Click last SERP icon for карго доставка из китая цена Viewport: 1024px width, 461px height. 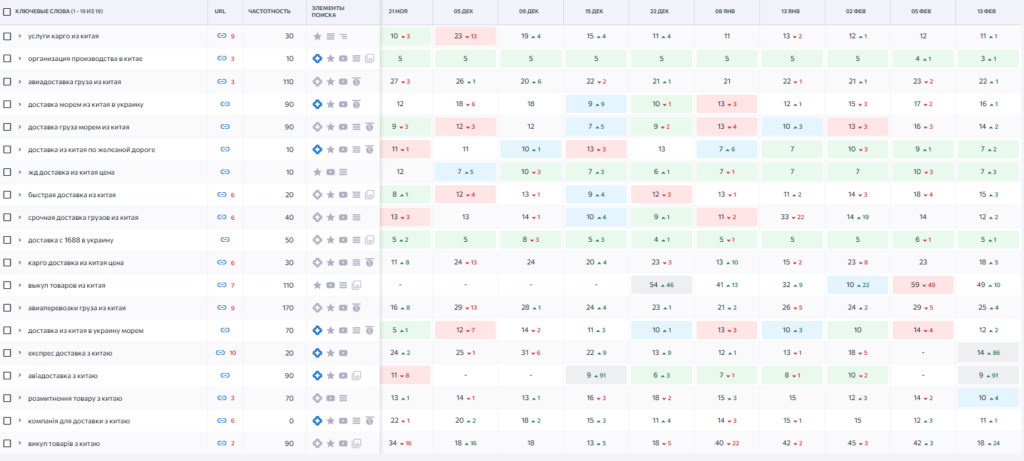370,262
